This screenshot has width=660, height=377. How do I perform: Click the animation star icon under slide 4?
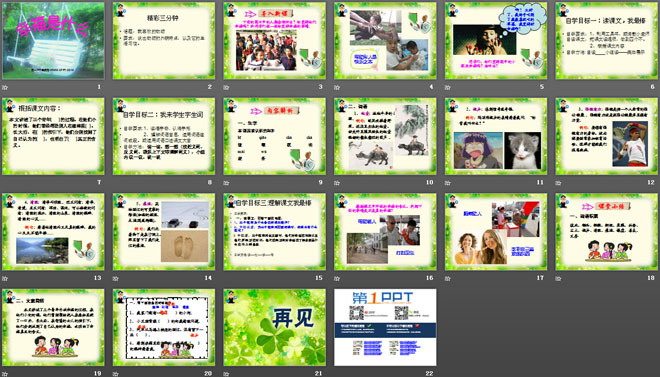point(337,88)
